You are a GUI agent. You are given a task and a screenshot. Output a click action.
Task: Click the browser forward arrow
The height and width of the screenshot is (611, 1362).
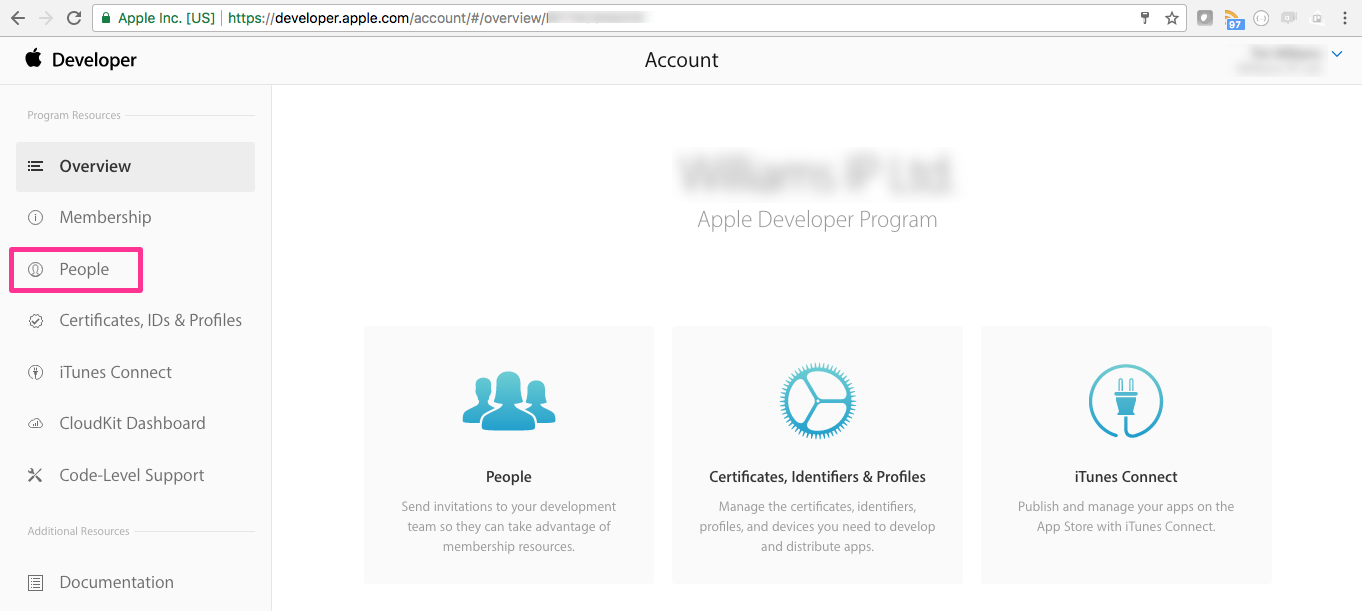[x=46, y=18]
